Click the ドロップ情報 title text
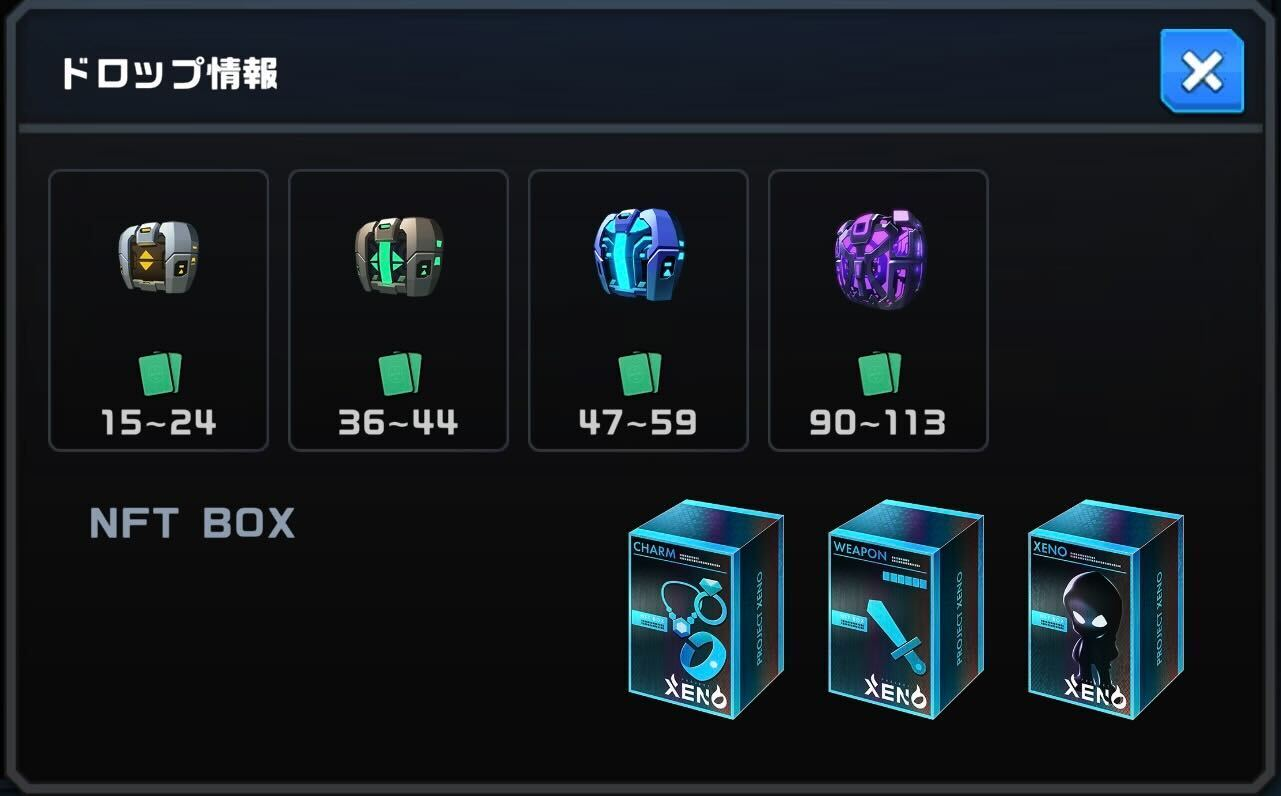This screenshot has height=796, width=1281. pyautogui.click(x=168, y=73)
